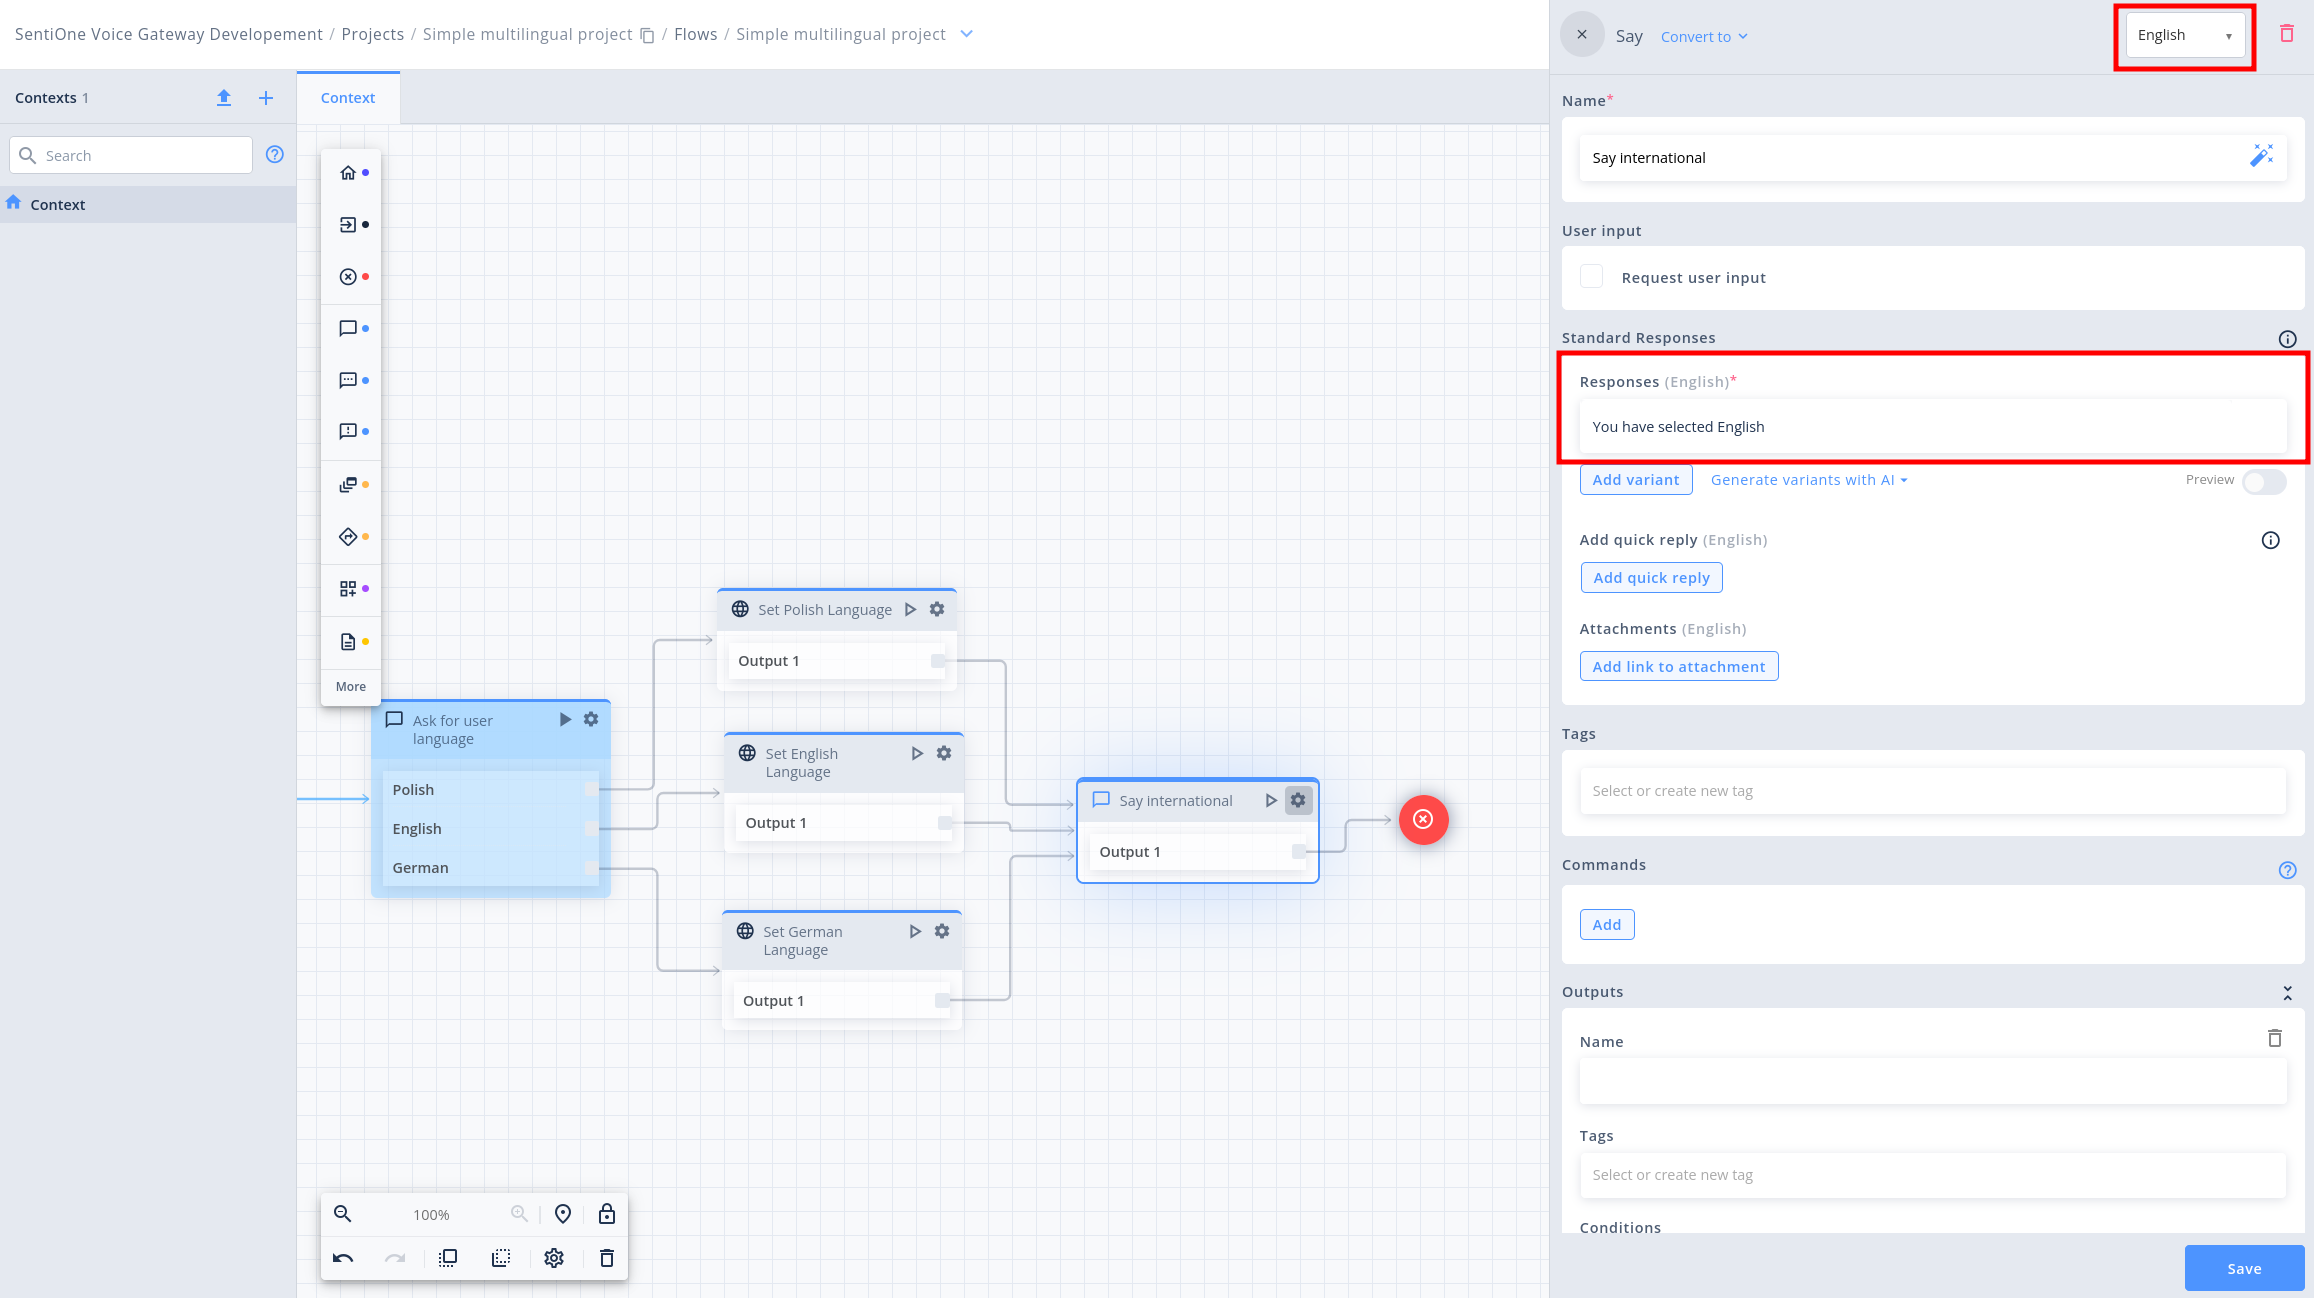Click Add variant button for English responses
This screenshot has height=1298, width=2314.
tap(1635, 478)
